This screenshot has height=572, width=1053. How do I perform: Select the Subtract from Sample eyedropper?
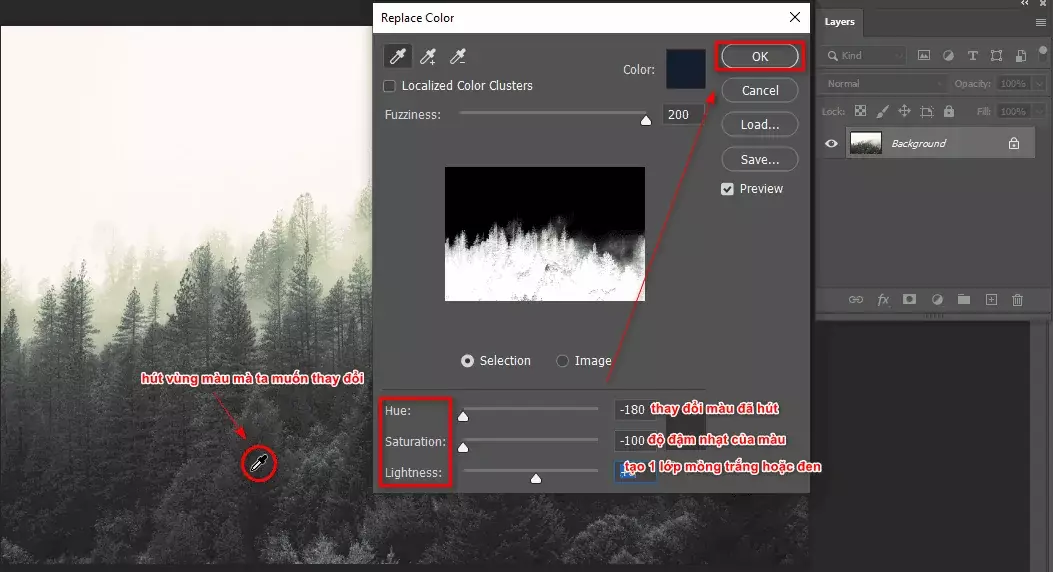click(x=458, y=56)
